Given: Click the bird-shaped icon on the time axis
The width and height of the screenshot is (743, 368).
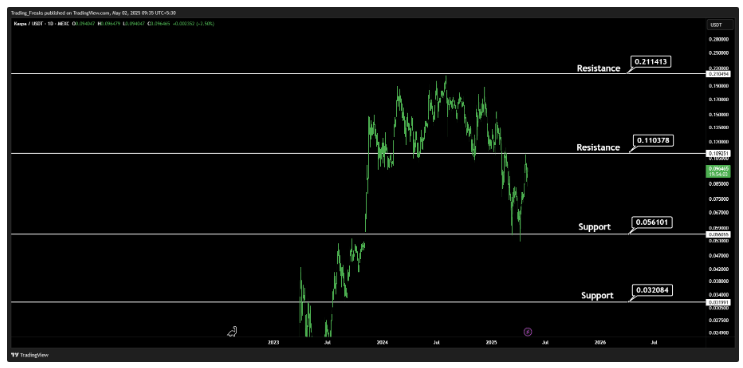Looking at the screenshot, I should coord(232,332).
